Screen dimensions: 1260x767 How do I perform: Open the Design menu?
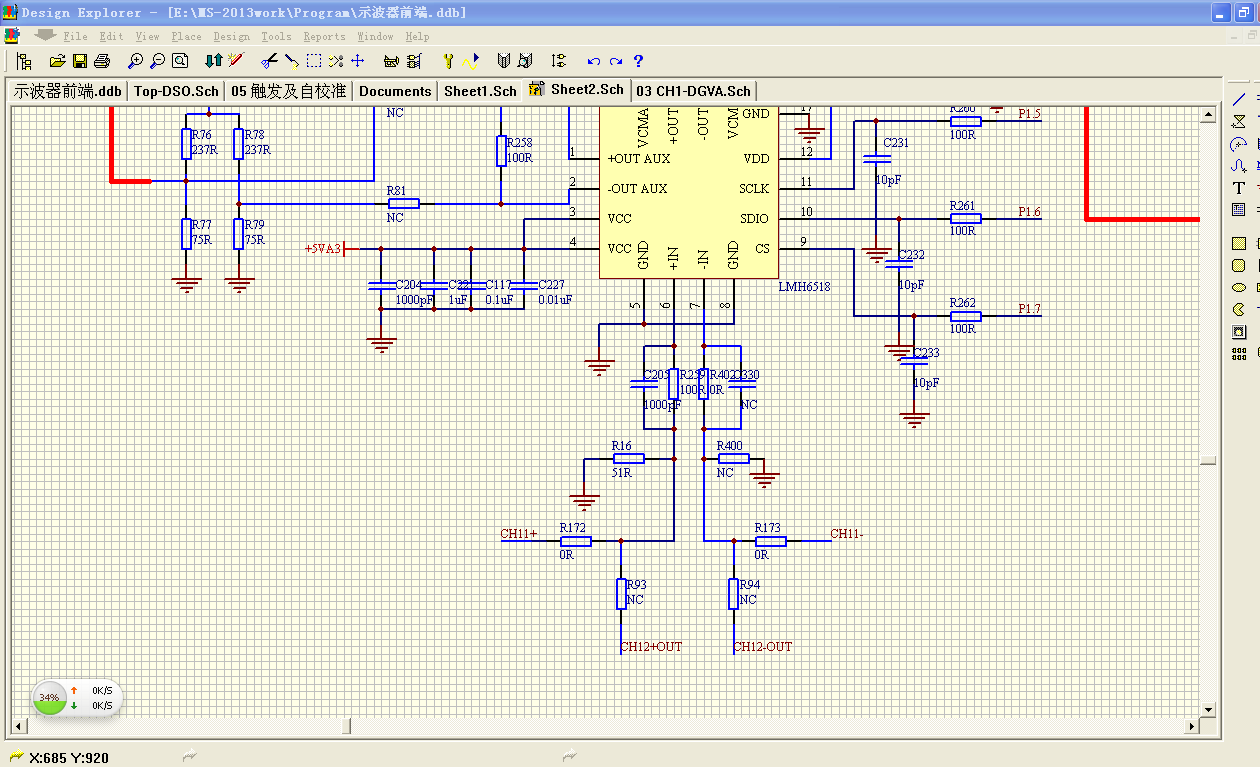pos(231,36)
